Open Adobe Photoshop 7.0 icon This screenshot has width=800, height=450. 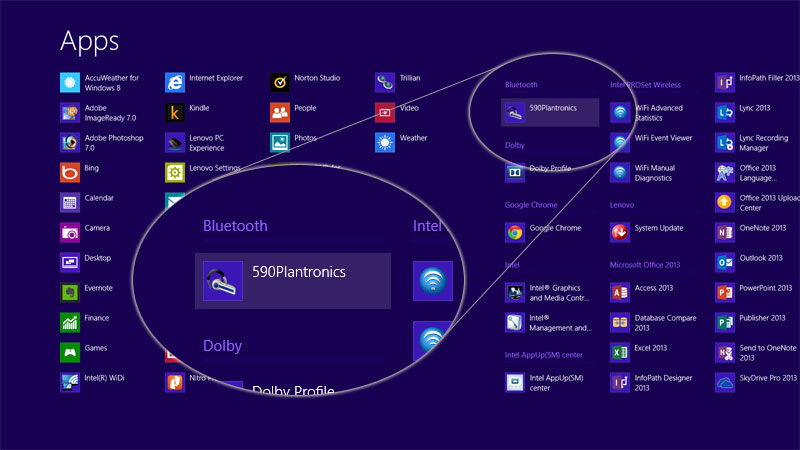[70, 143]
